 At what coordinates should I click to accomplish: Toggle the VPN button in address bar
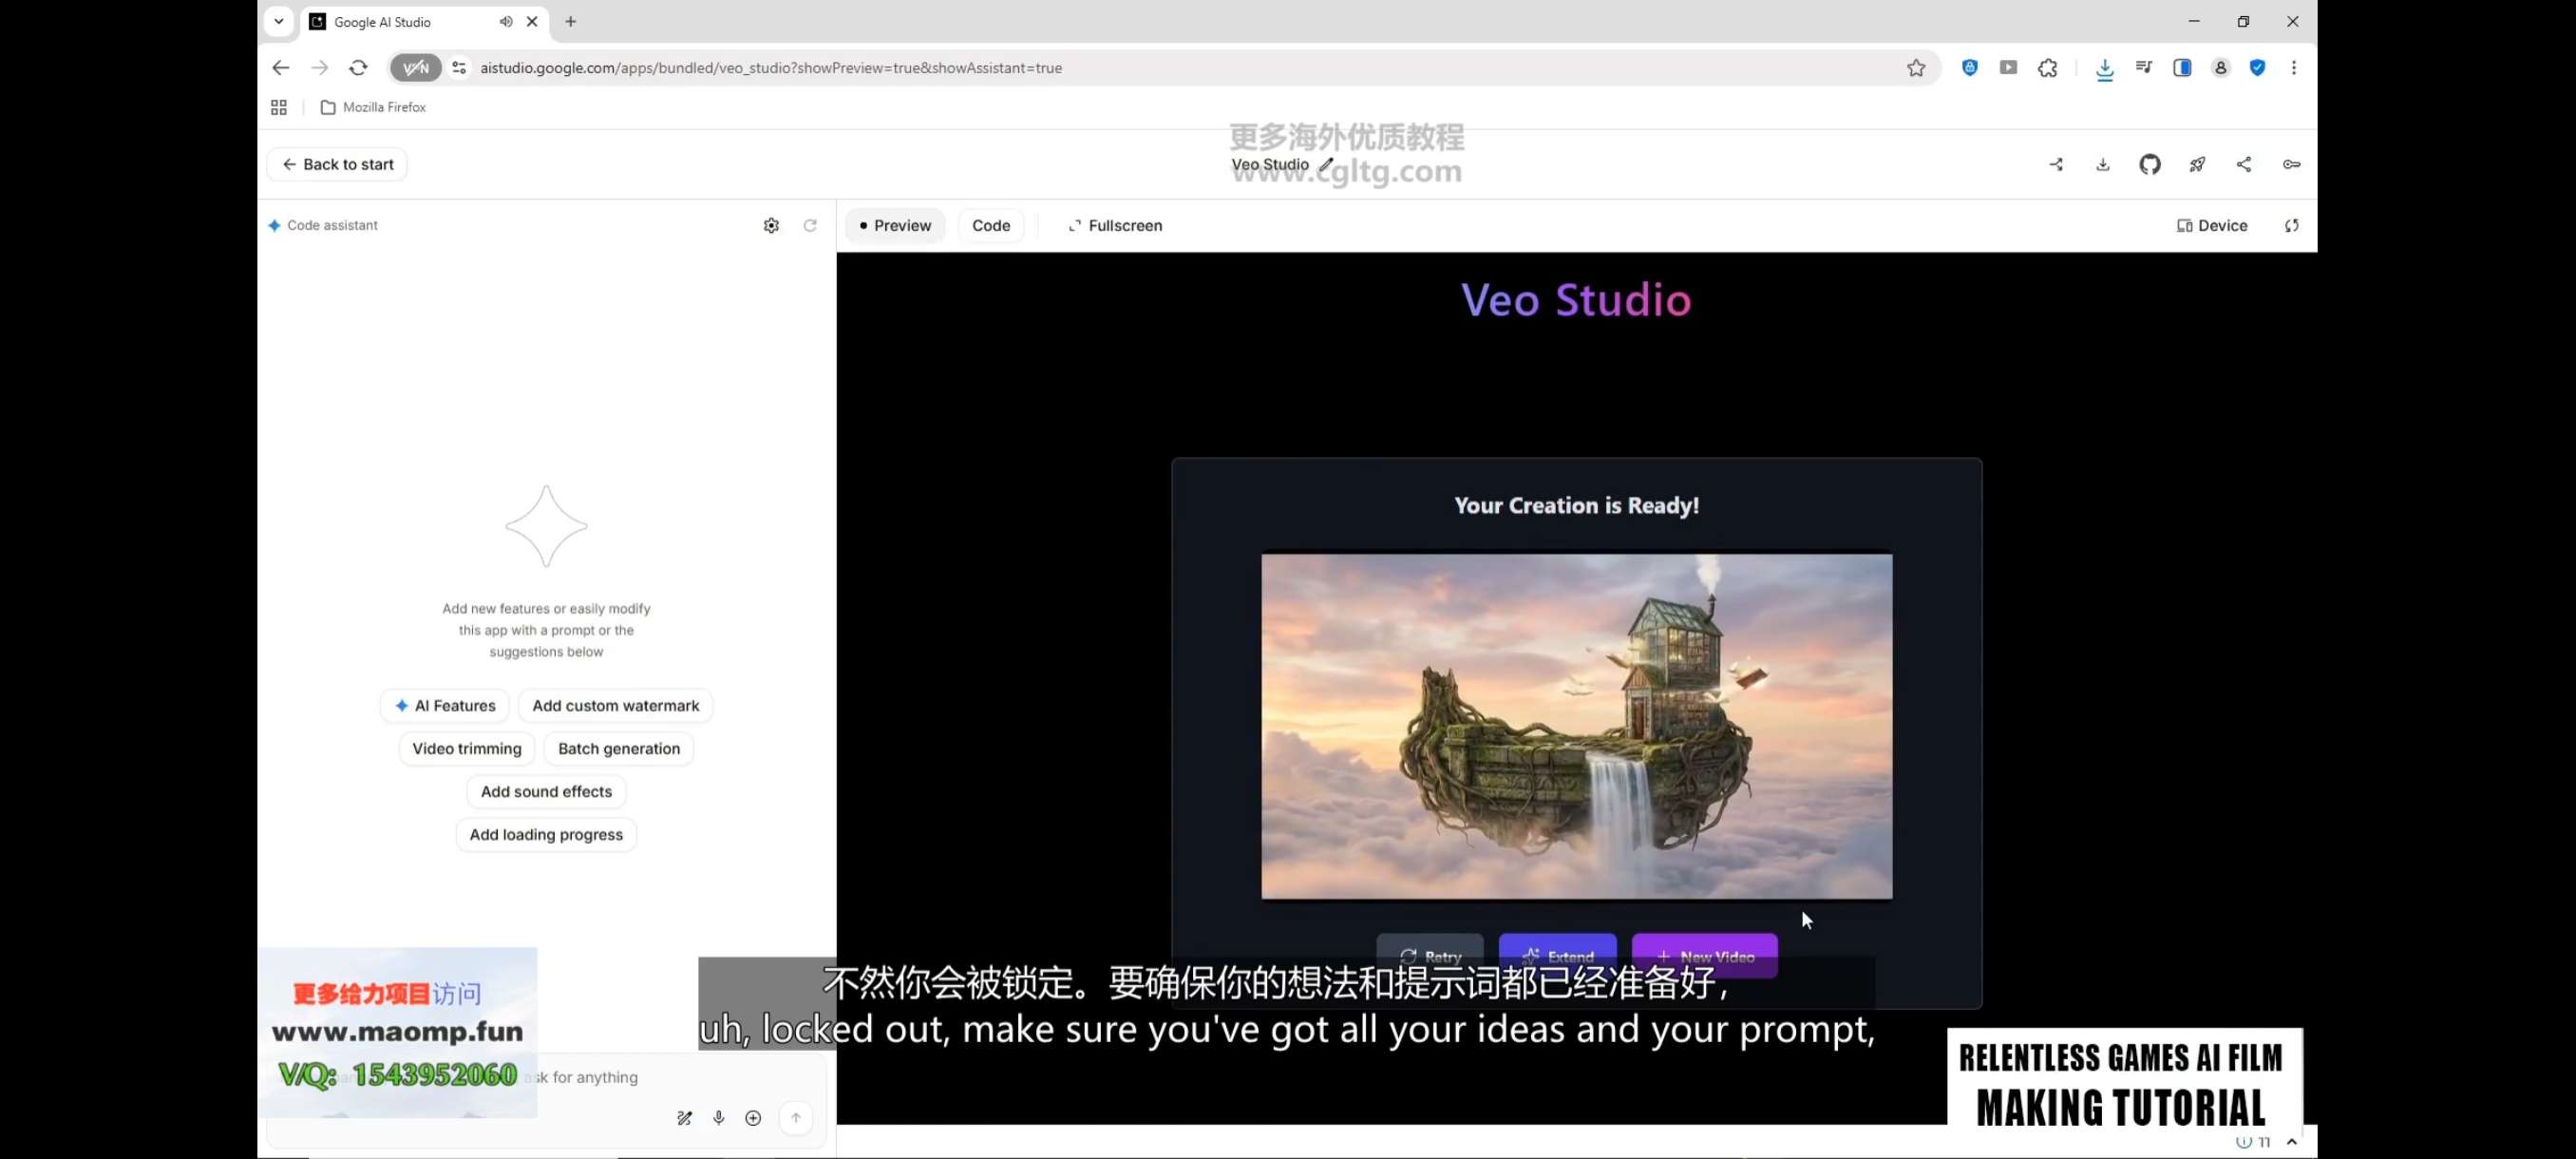point(415,68)
